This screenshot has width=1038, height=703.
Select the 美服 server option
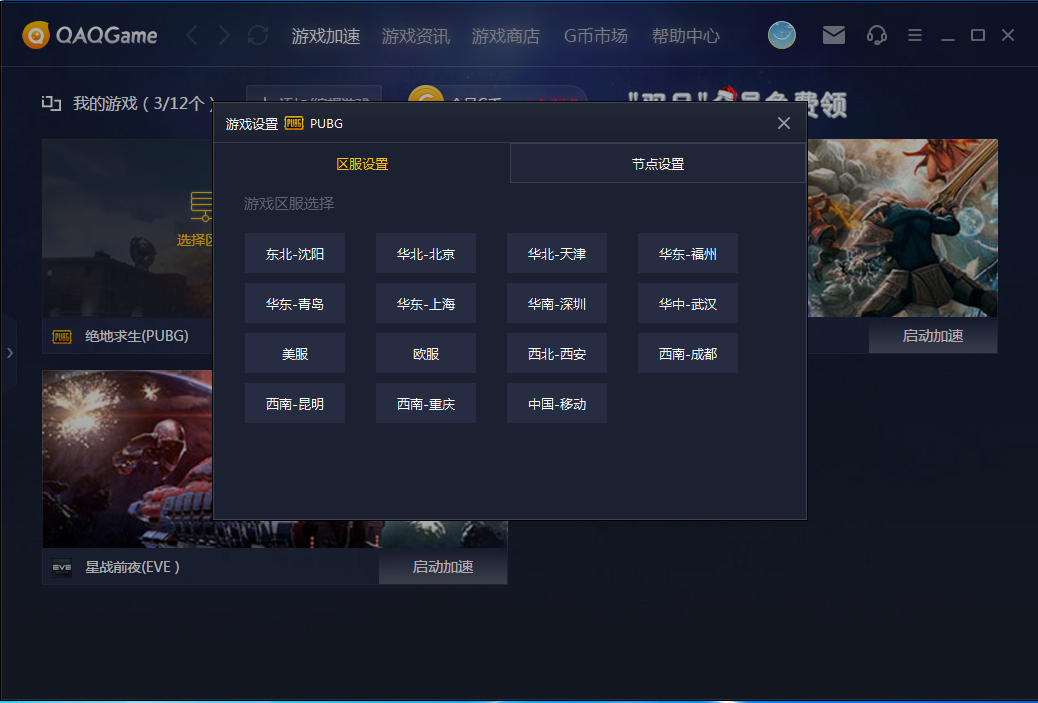coord(295,354)
